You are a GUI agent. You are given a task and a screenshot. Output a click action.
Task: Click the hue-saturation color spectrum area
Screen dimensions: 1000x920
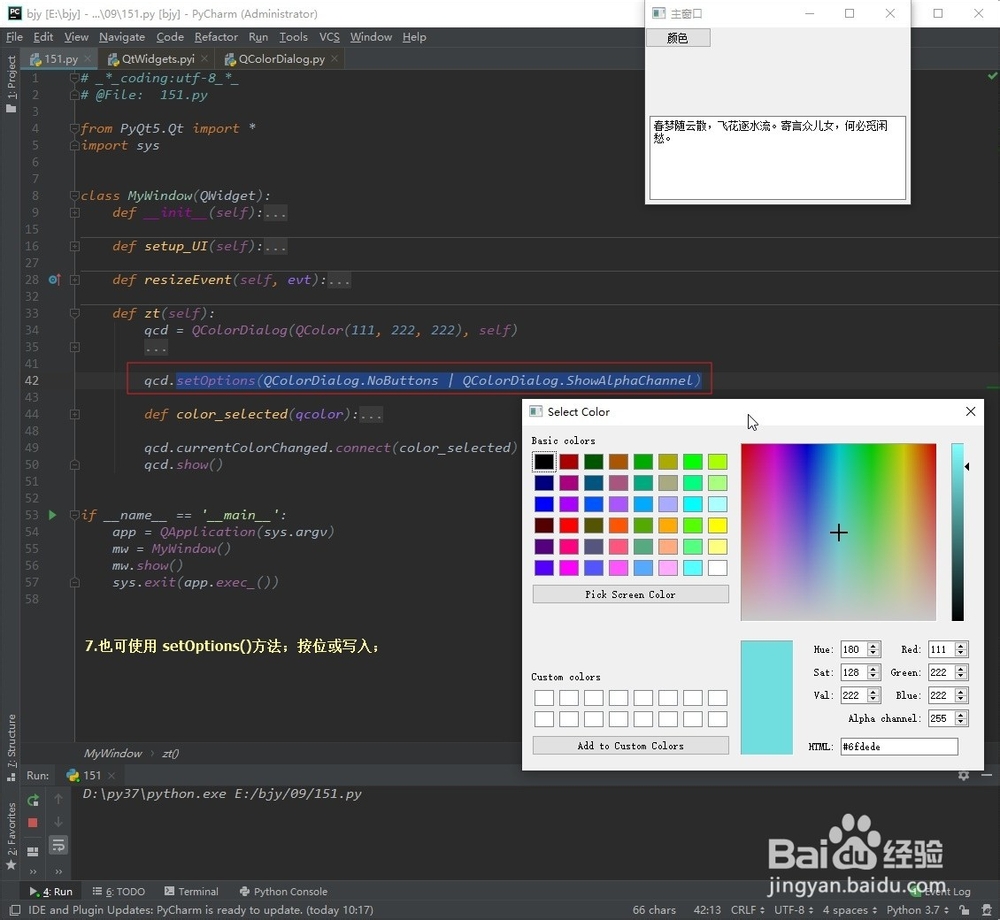pos(838,532)
